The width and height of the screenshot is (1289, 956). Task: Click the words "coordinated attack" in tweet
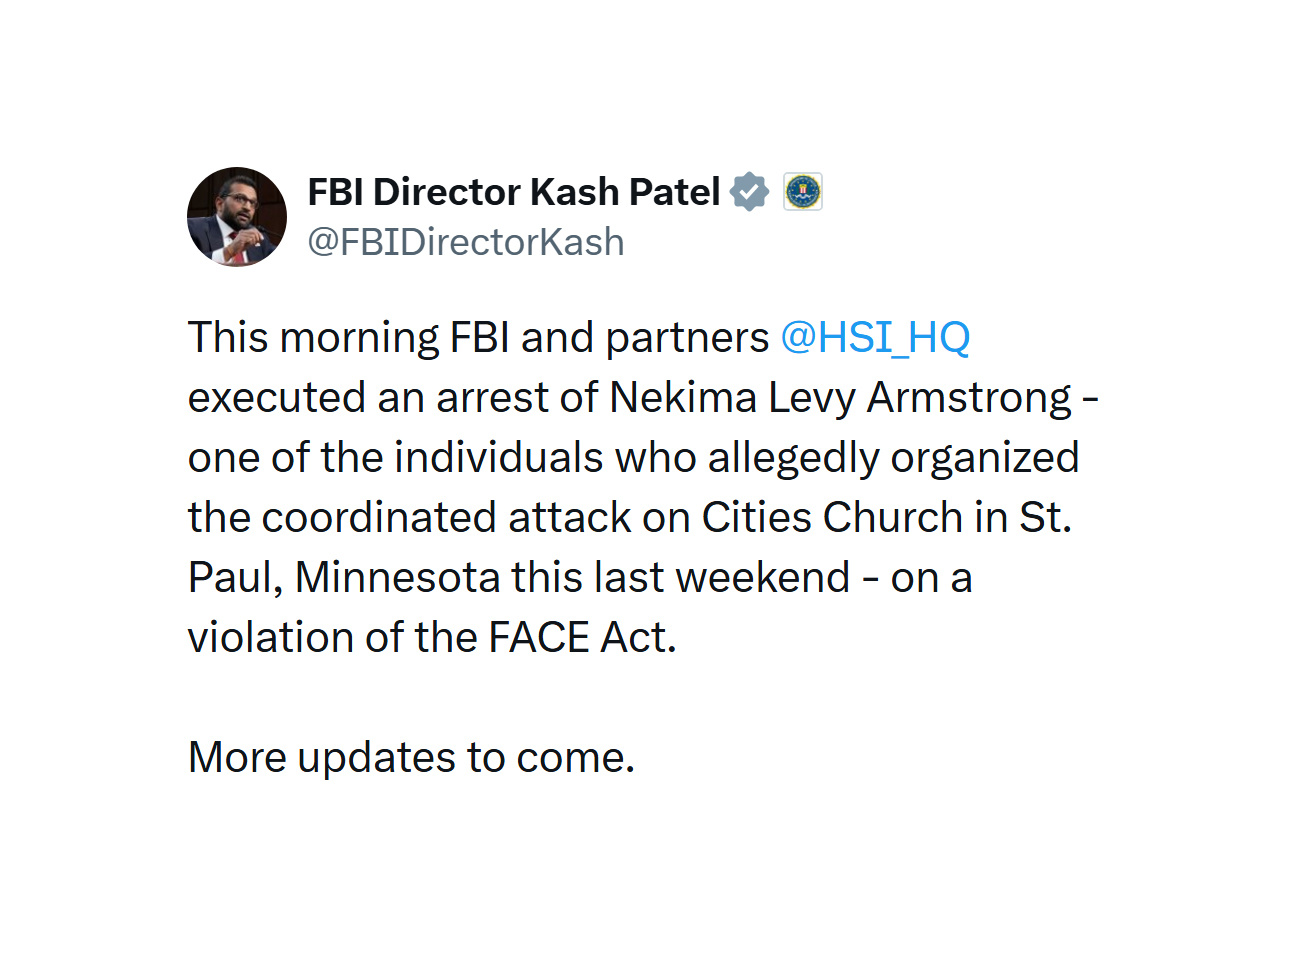(447, 517)
